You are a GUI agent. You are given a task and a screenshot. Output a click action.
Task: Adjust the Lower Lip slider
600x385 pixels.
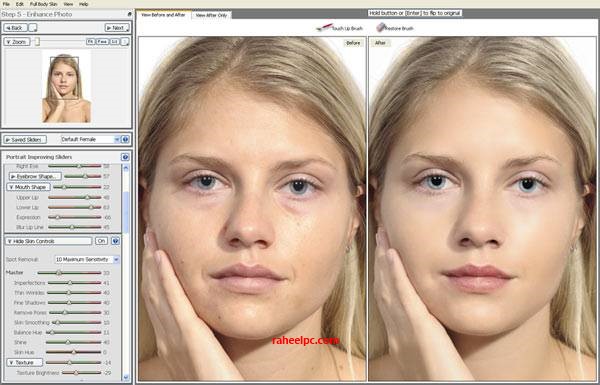[x=75, y=207]
